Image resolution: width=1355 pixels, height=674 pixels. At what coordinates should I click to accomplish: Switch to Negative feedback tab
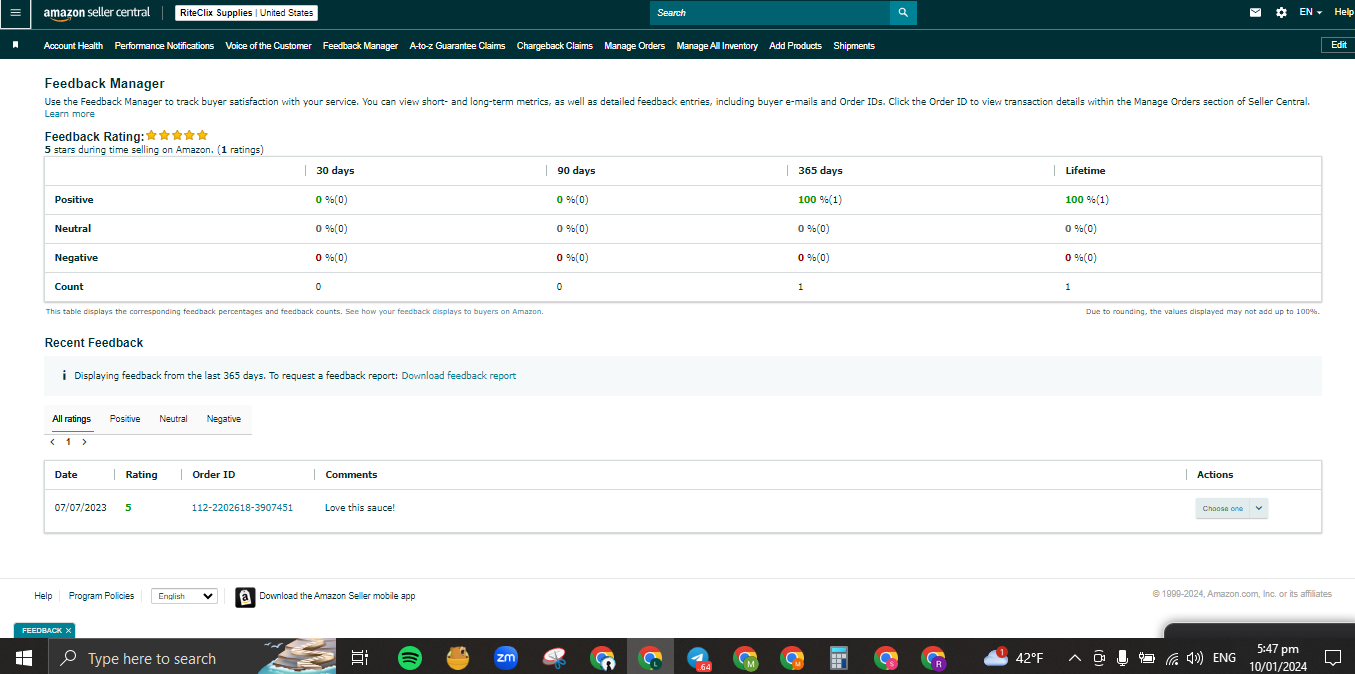224,419
